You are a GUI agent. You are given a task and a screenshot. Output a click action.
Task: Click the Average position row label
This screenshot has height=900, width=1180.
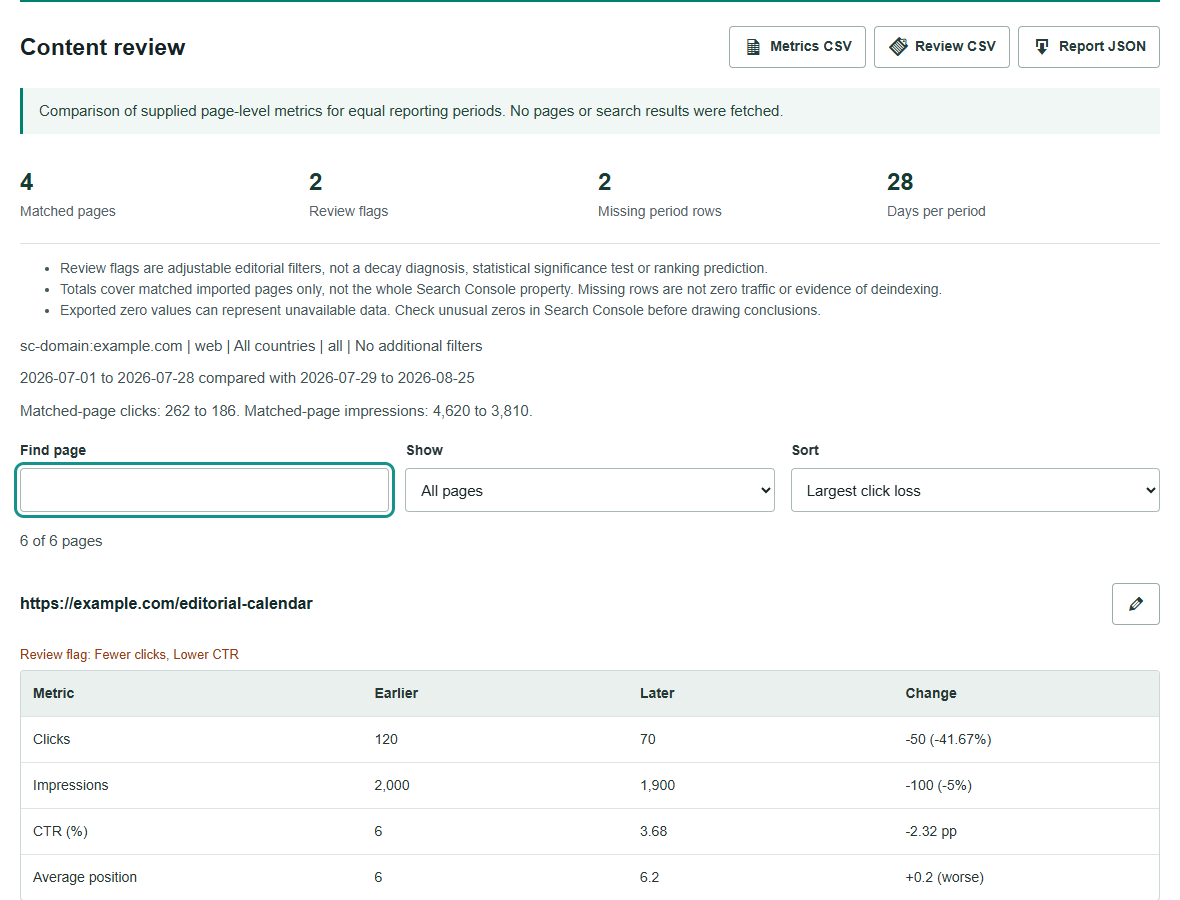click(85, 877)
